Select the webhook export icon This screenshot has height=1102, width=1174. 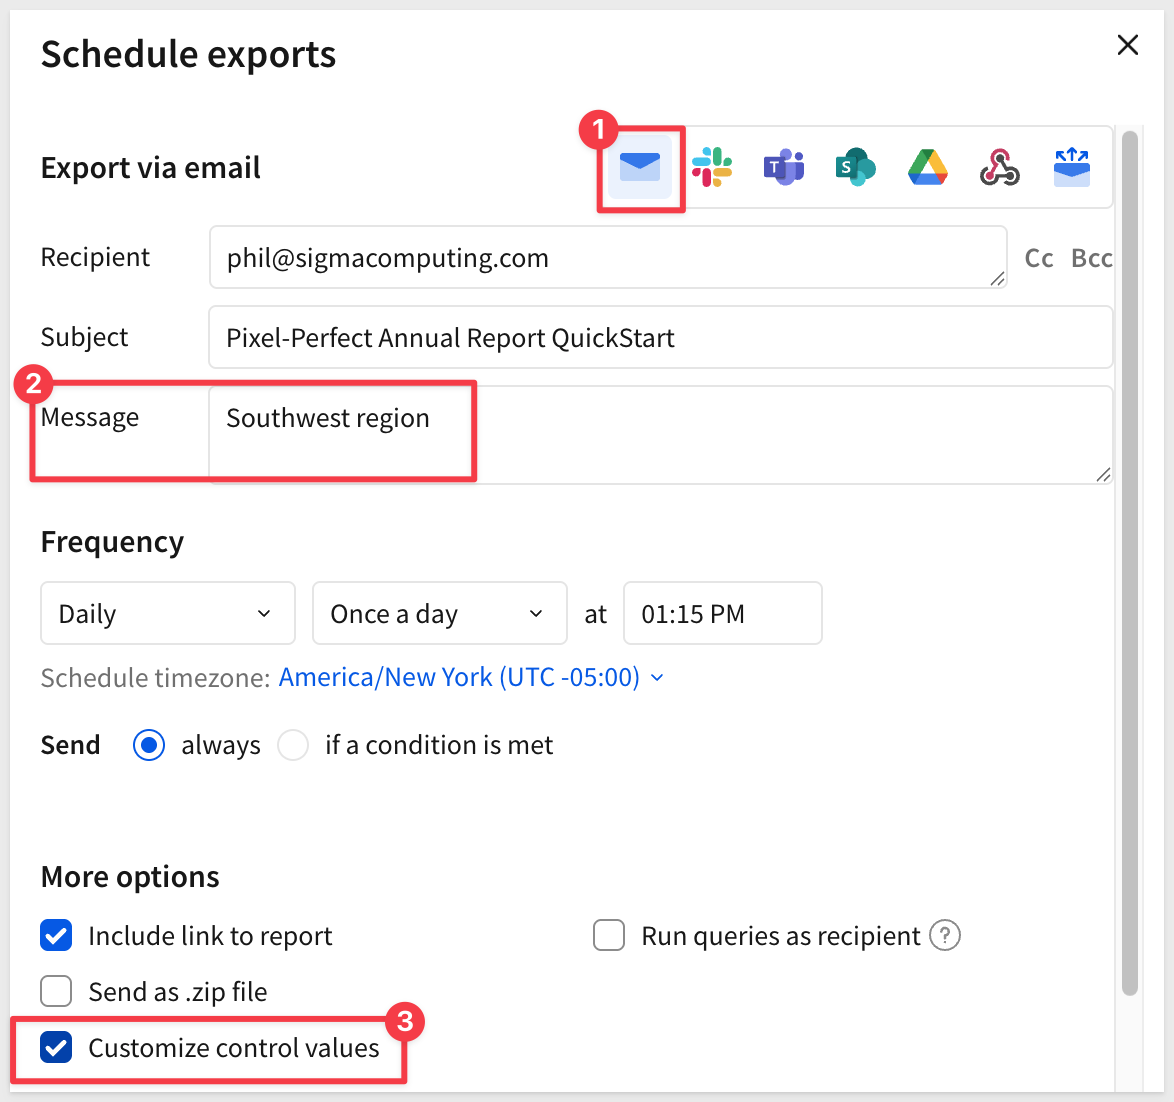coord(999,168)
